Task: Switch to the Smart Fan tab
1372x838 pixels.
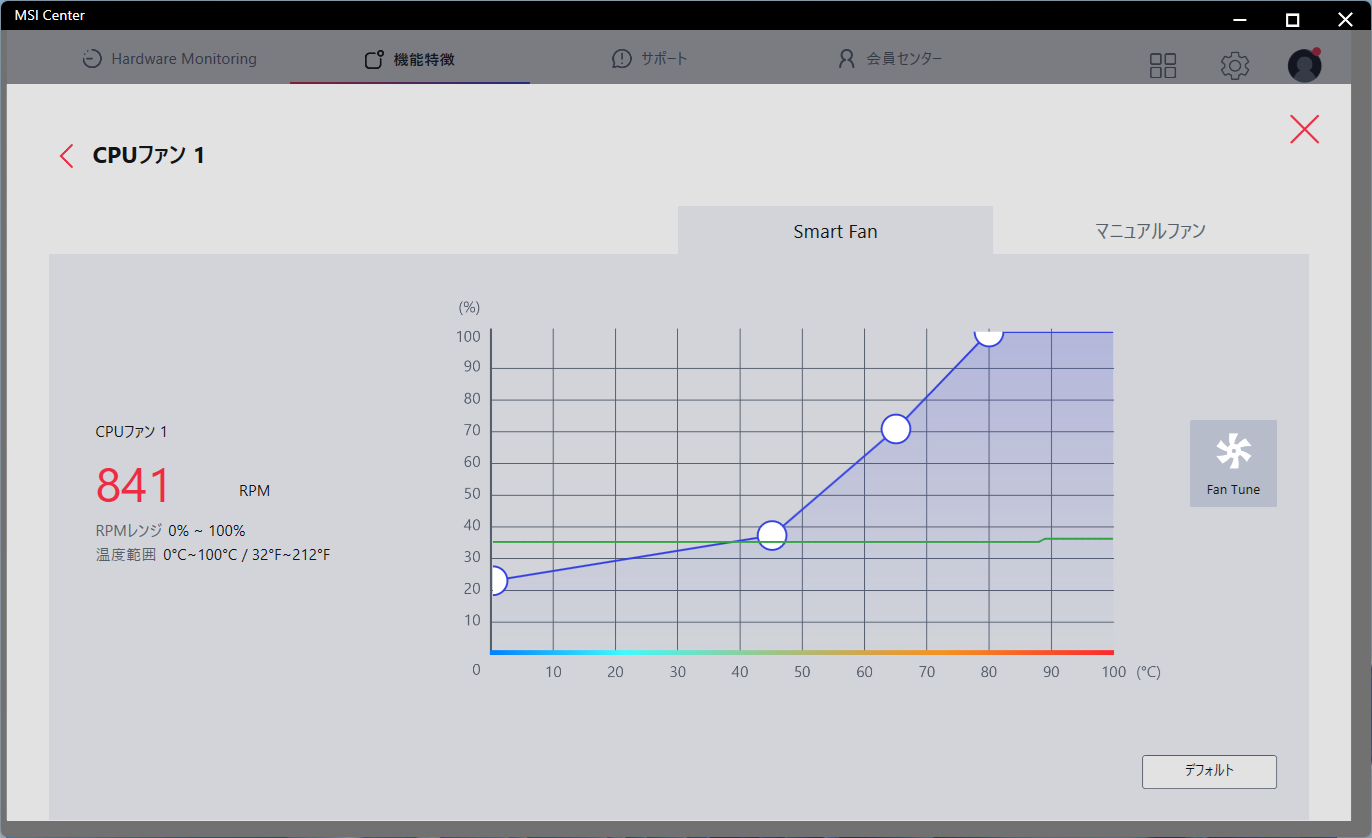Action: pos(835,231)
